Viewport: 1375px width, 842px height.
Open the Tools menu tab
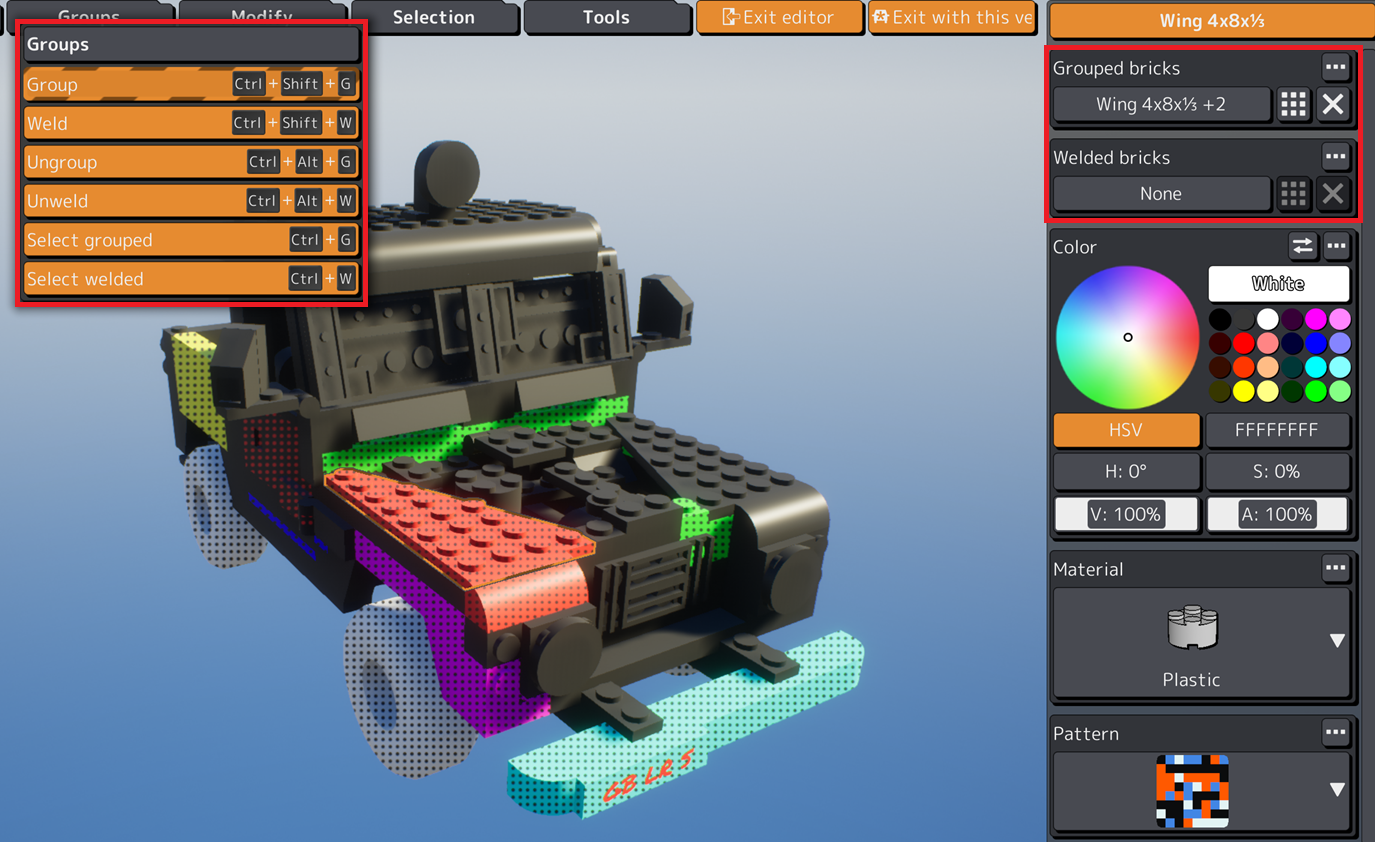[606, 17]
